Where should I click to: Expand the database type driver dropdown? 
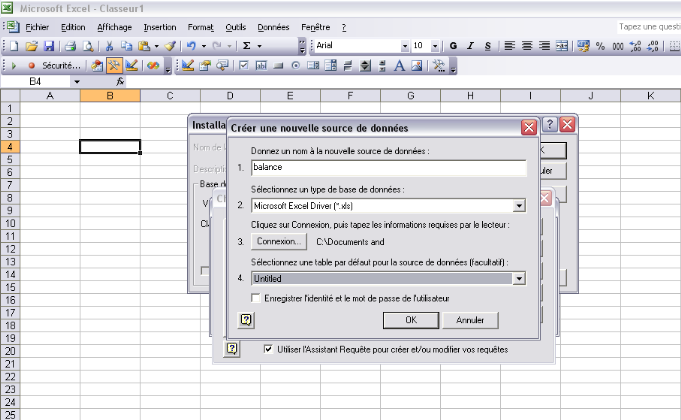(519, 206)
